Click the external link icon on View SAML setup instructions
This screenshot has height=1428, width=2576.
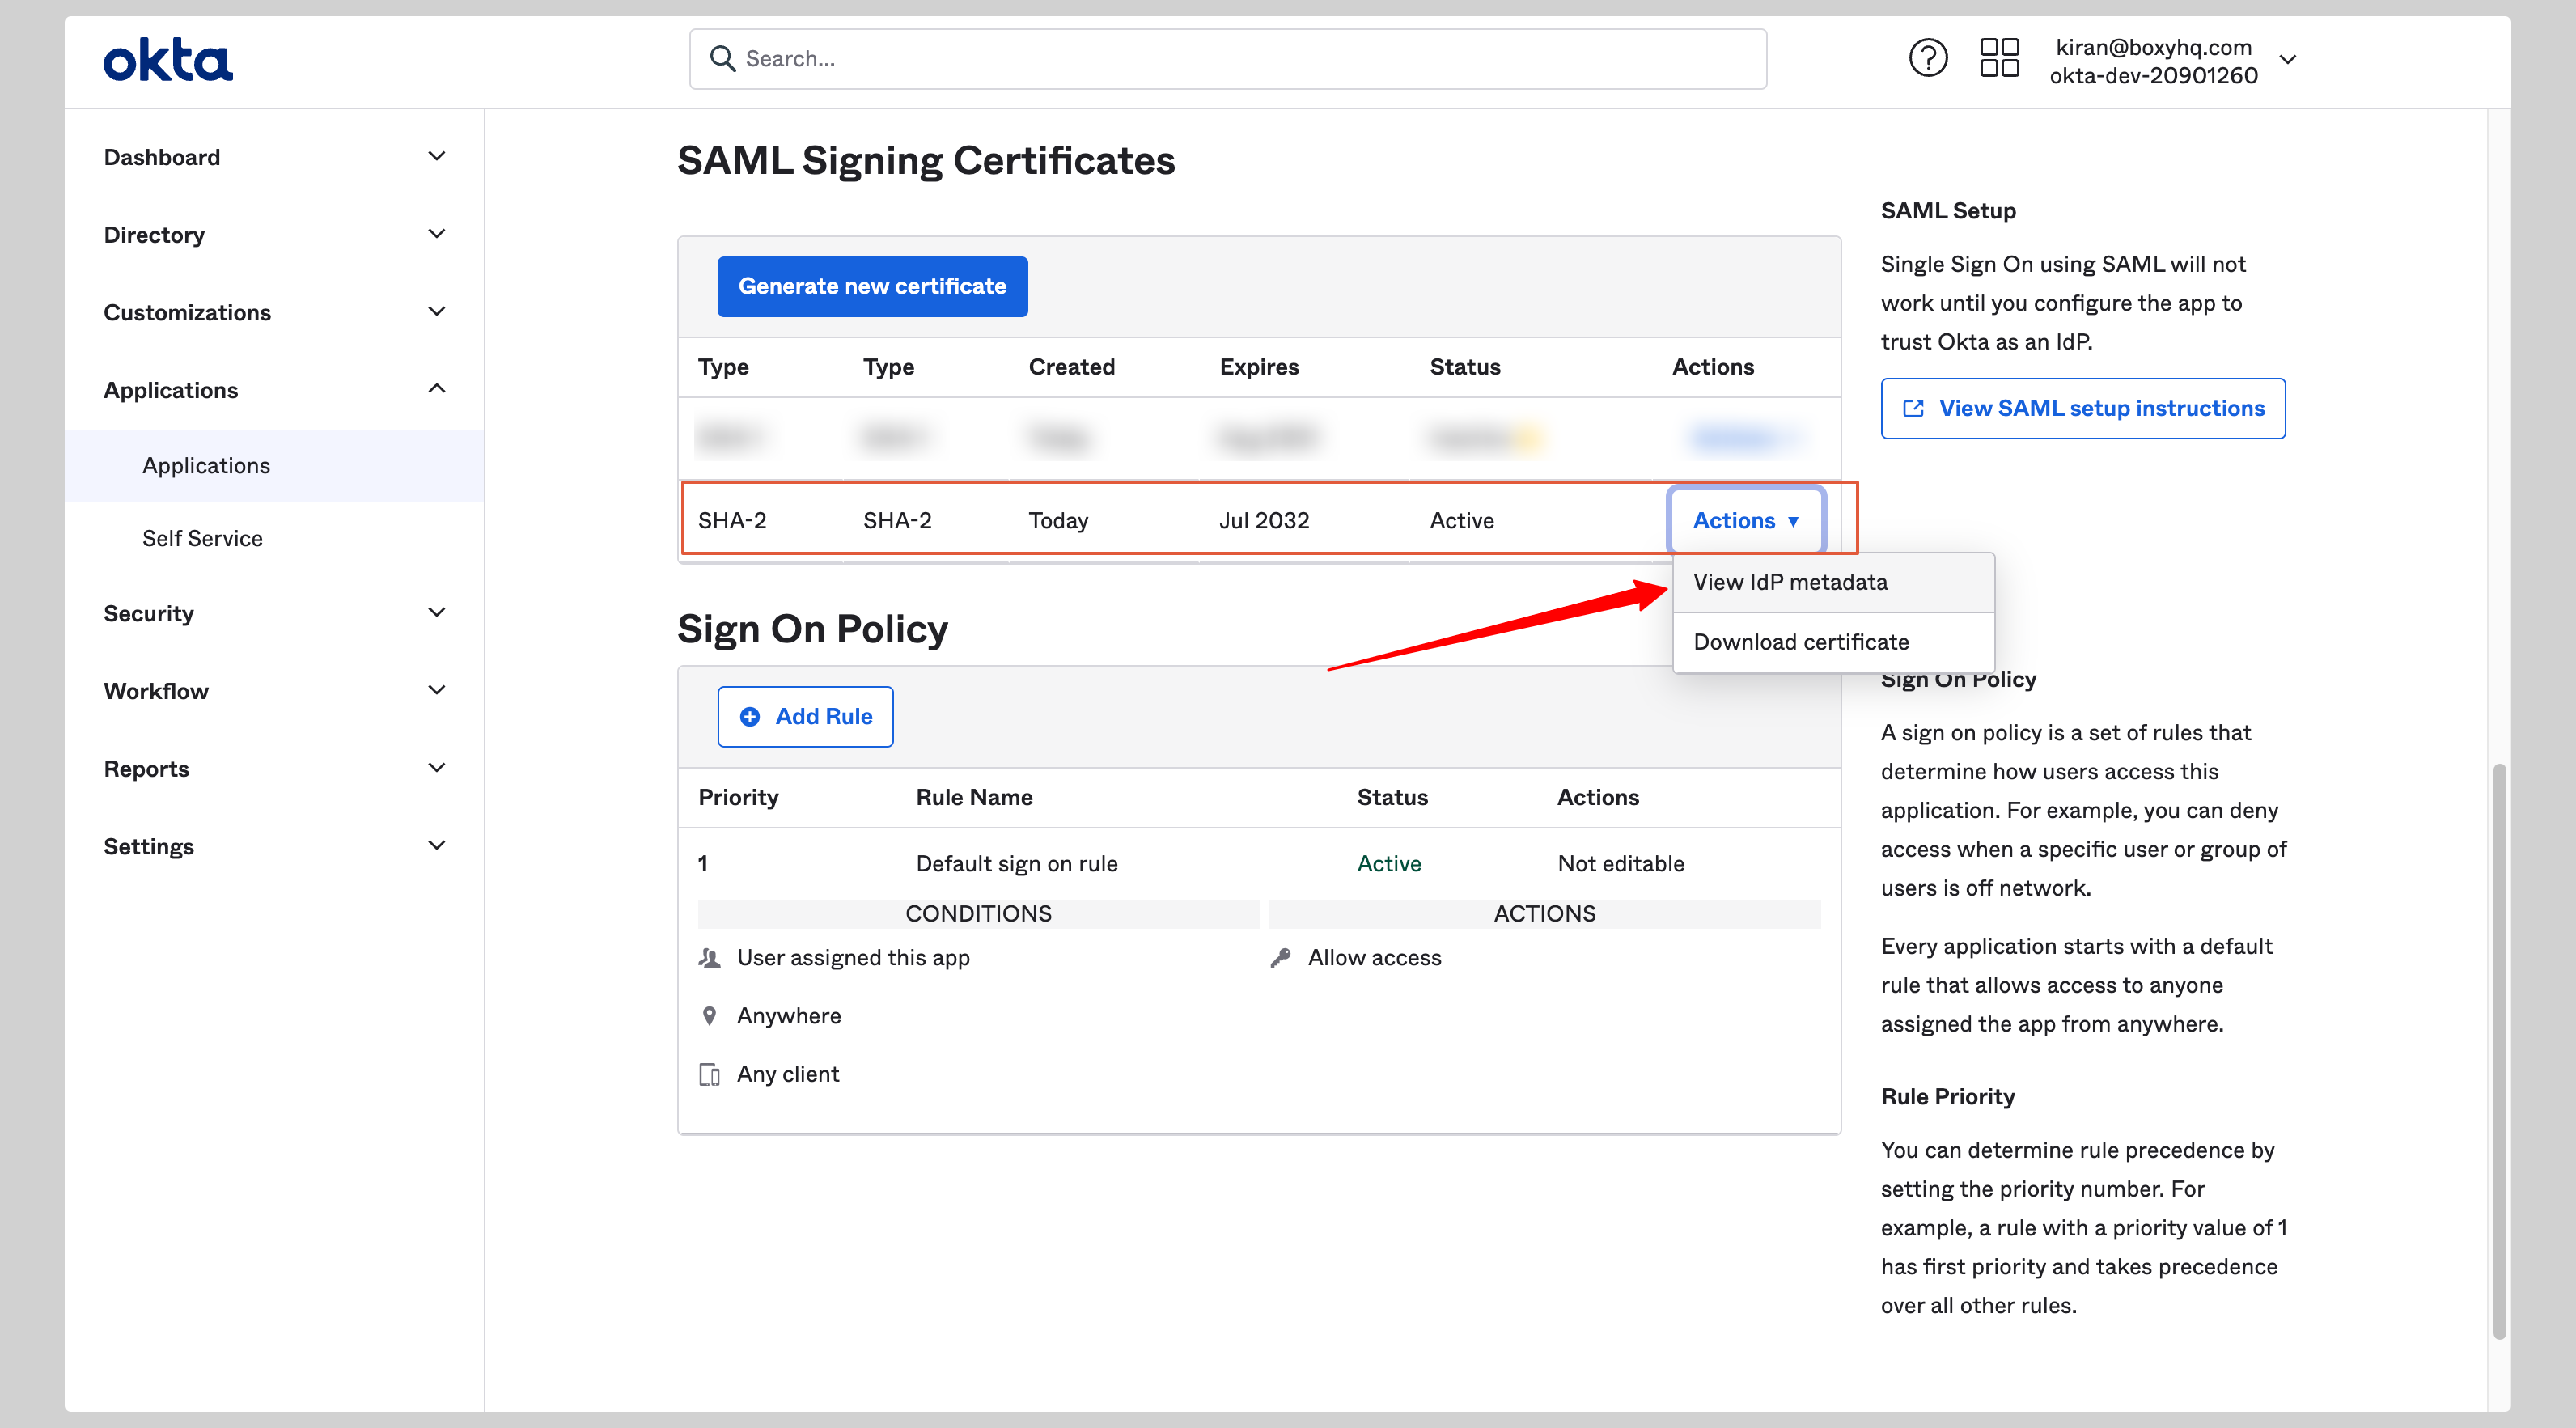(1914, 408)
